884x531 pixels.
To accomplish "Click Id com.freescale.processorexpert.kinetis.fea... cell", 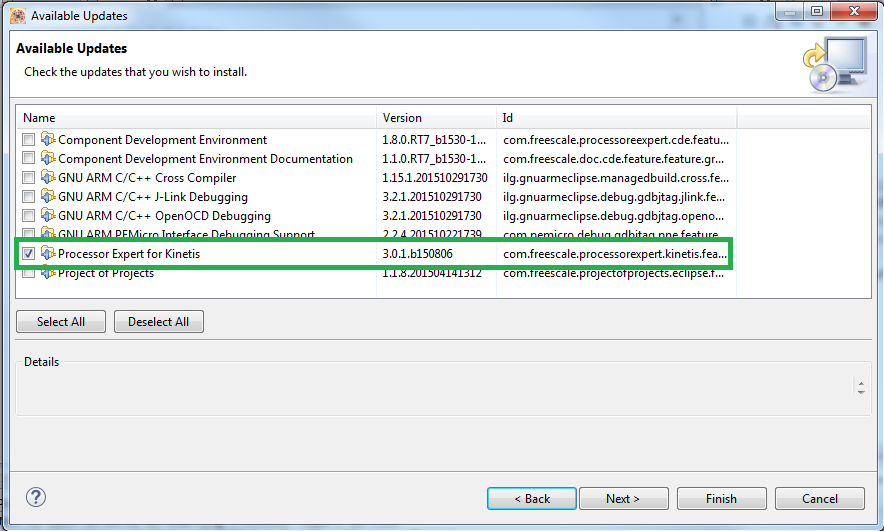I will [615, 254].
